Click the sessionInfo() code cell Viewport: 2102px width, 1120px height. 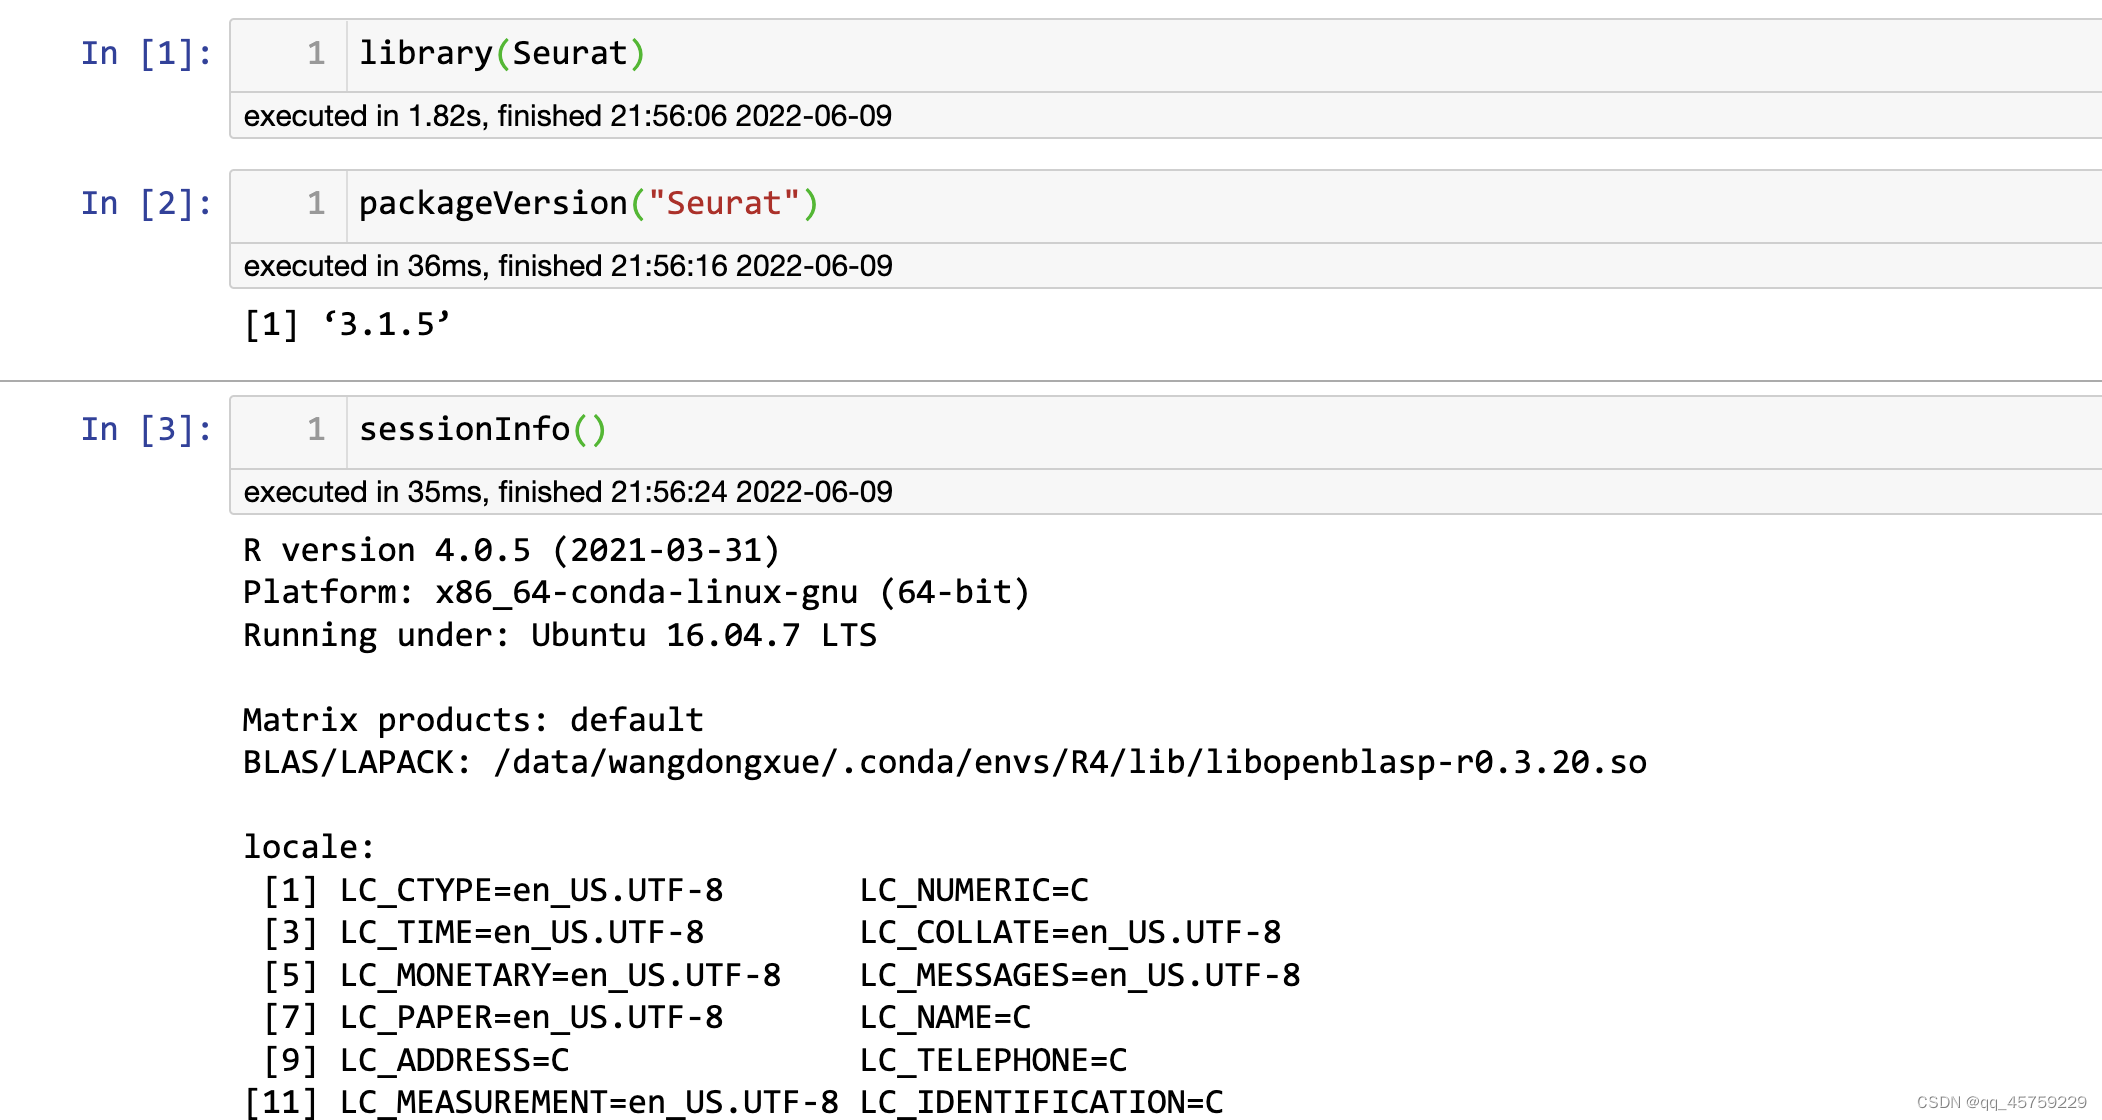pyautogui.click(x=1165, y=432)
